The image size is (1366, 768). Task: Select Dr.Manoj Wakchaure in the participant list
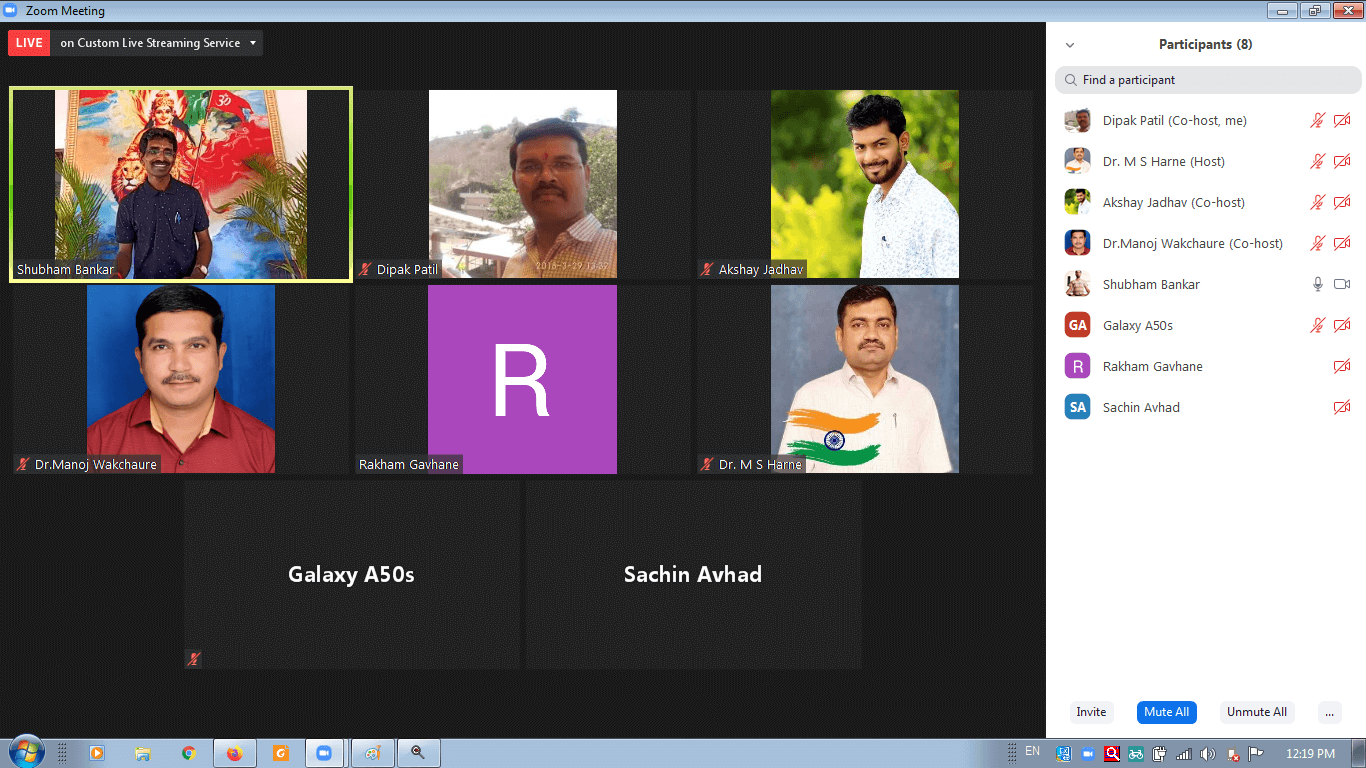point(1192,243)
